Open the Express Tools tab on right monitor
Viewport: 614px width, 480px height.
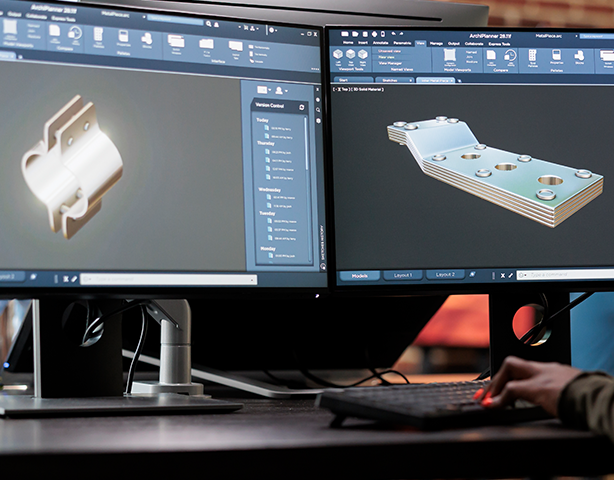click(x=499, y=44)
